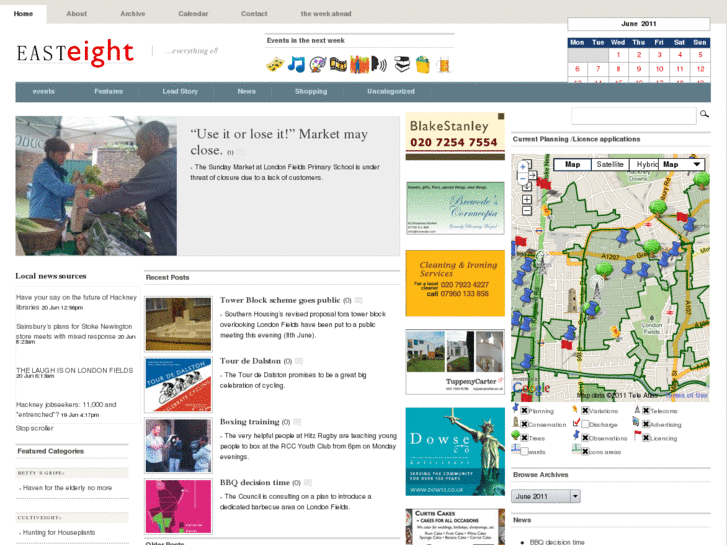Image resolution: width=727 pixels, height=545 pixels.
Task: Click the brick tower conservation marker on map
Action: click(x=573, y=300)
